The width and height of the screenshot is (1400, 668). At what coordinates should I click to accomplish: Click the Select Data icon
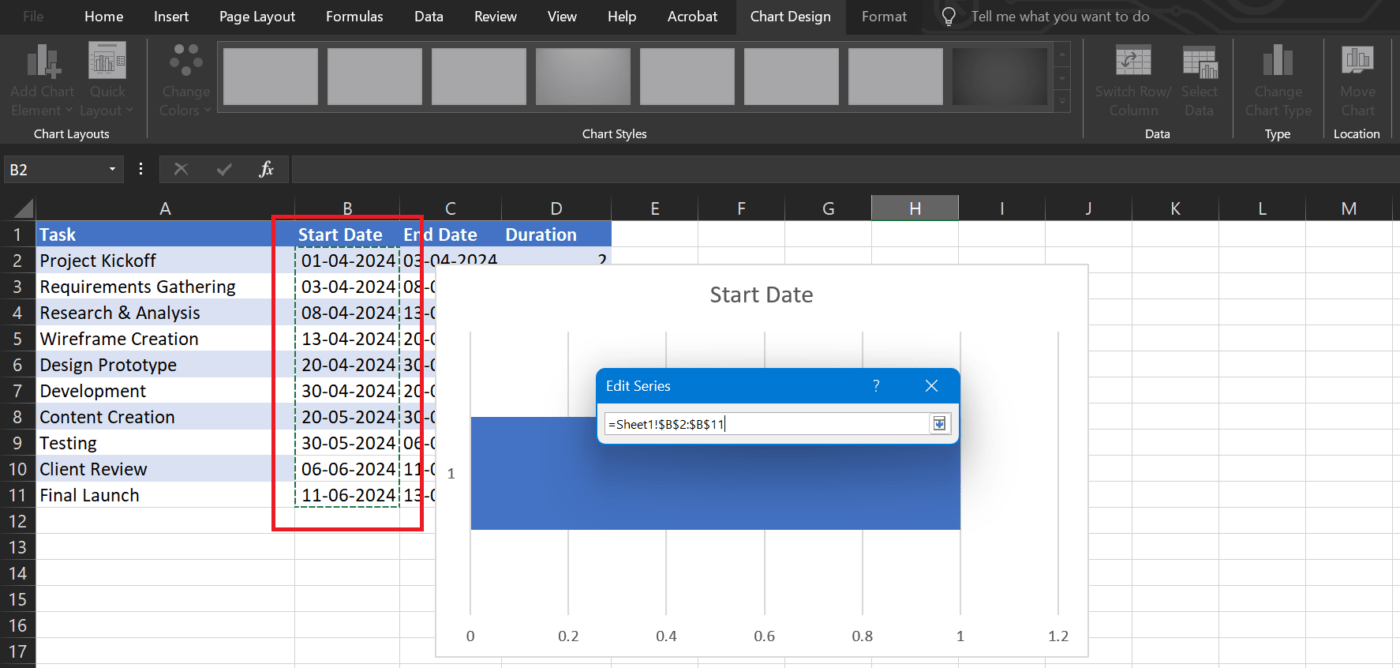(x=1200, y=62)
